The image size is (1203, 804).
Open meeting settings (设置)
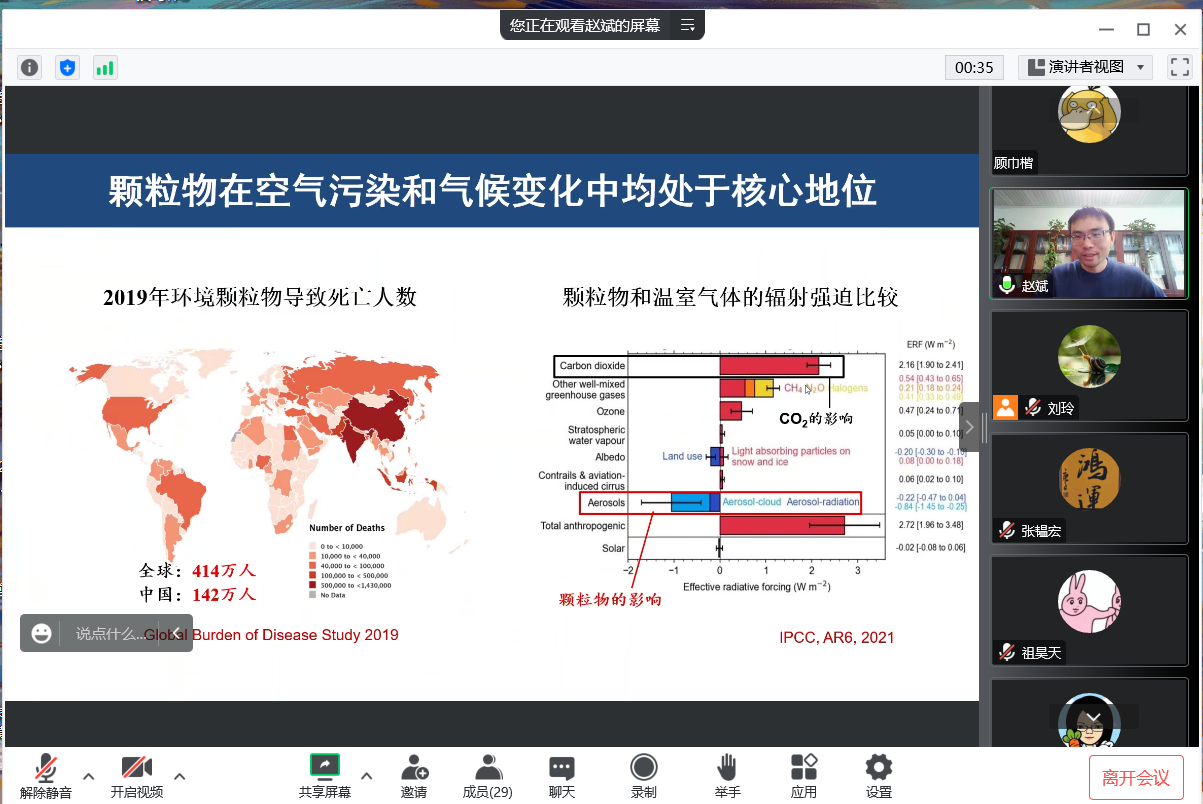(878, 776)
